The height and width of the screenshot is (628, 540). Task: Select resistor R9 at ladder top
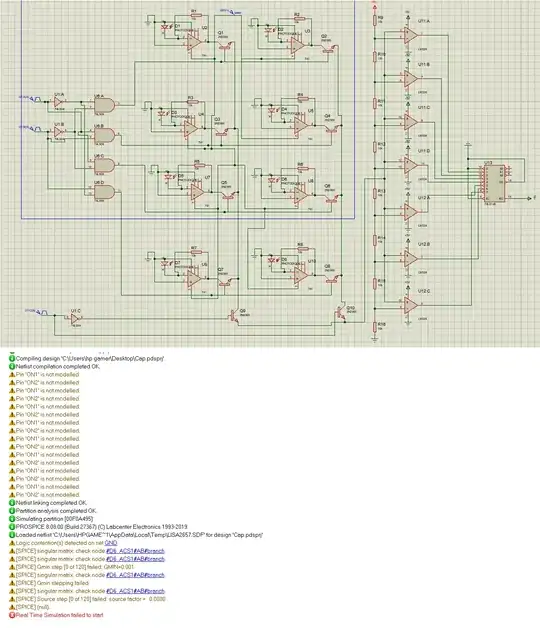[x=375, y=20]
